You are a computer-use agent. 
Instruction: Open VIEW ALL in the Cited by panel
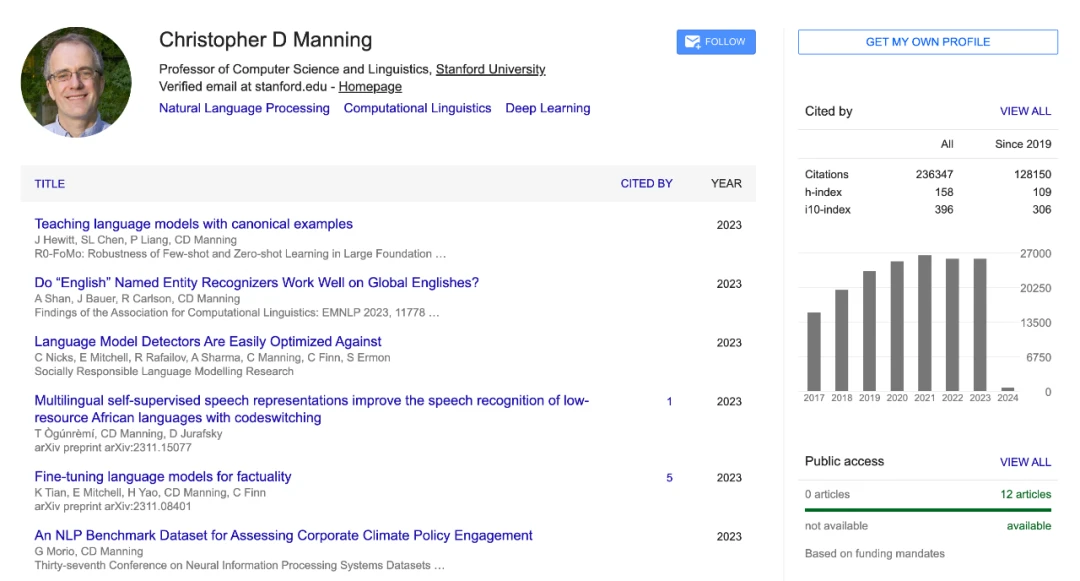(x=1025, y=111)
